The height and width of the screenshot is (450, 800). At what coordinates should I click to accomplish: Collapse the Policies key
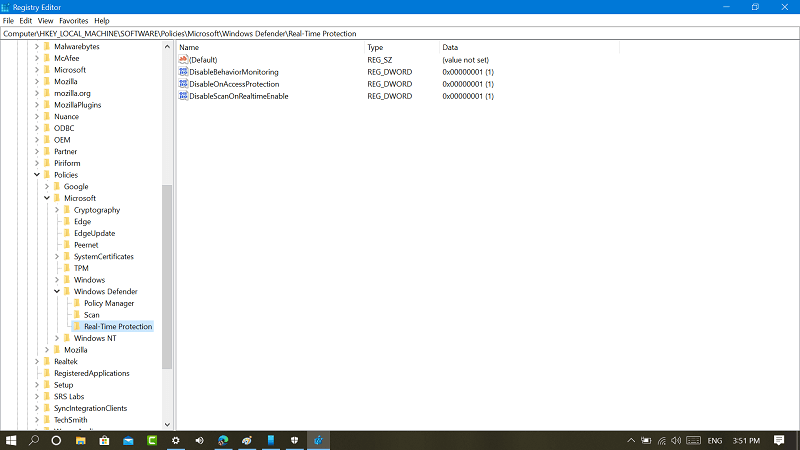[37, 175]
